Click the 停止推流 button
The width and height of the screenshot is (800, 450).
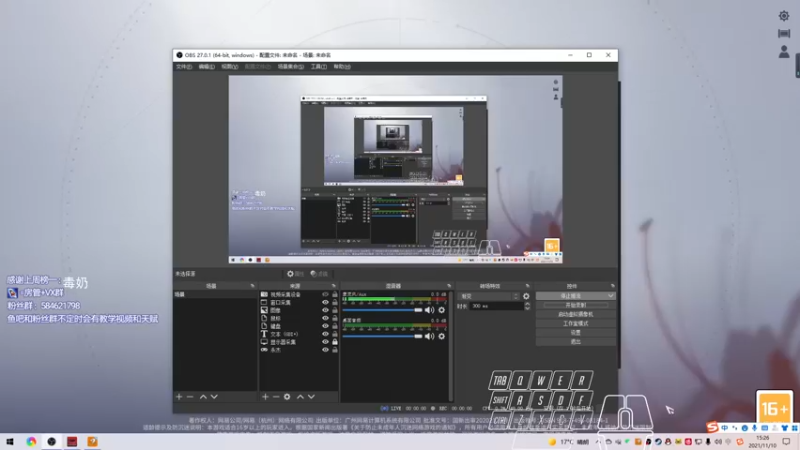point(570,296)
